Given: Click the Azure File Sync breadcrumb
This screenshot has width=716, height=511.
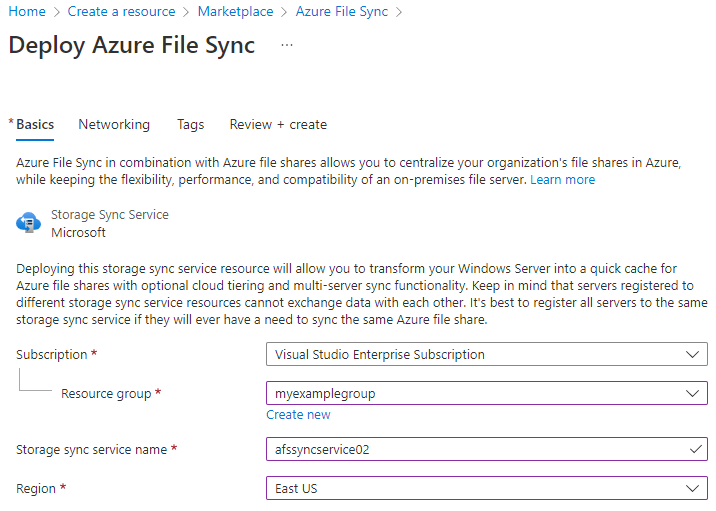Looking at the screenshot, I should pyautogui.click(x=342, y=12).
